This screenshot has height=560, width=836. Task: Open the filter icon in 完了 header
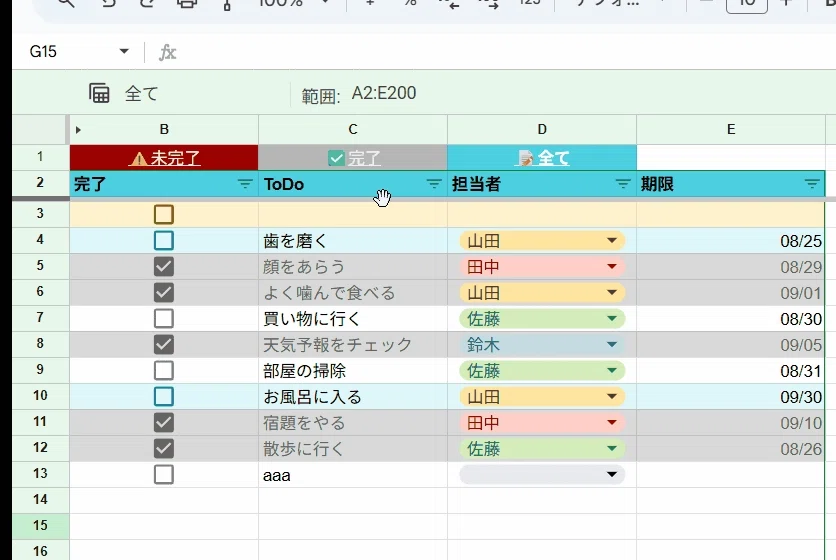coord(245,184)
